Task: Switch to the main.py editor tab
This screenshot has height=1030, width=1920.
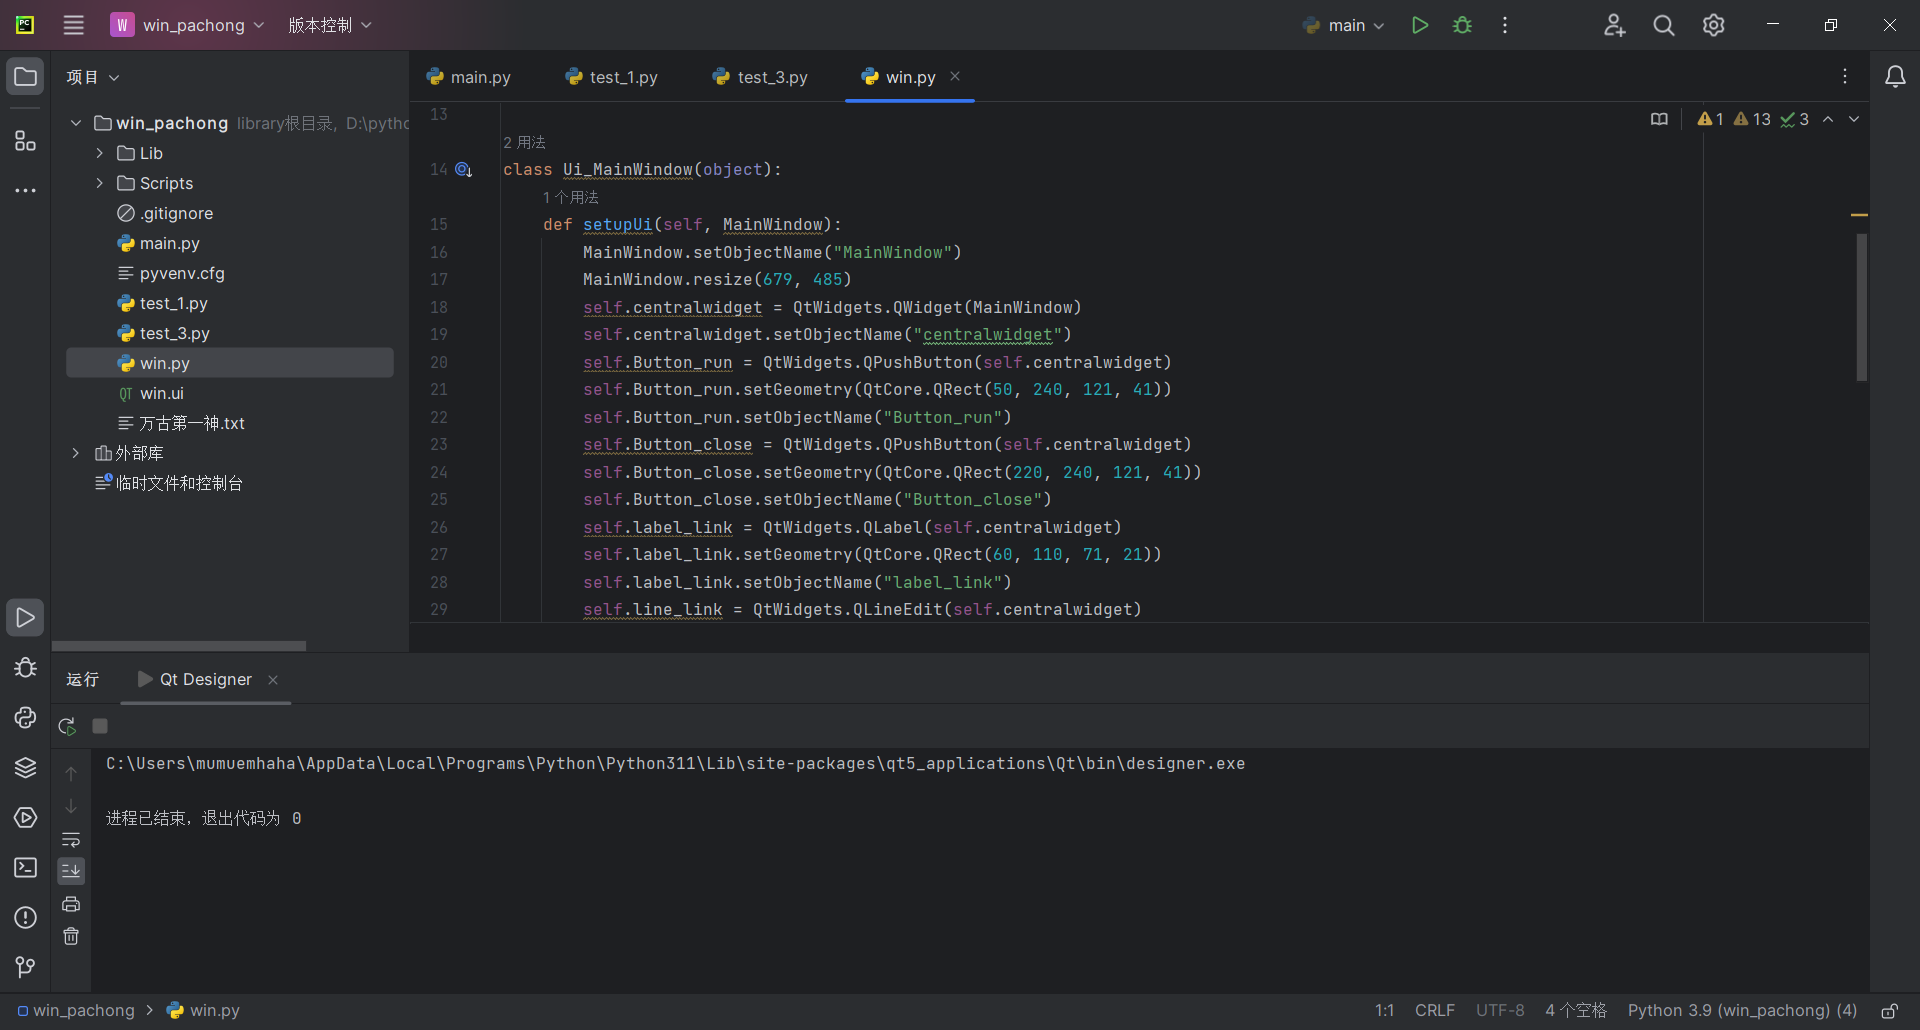Action: (x=468, y=77)
